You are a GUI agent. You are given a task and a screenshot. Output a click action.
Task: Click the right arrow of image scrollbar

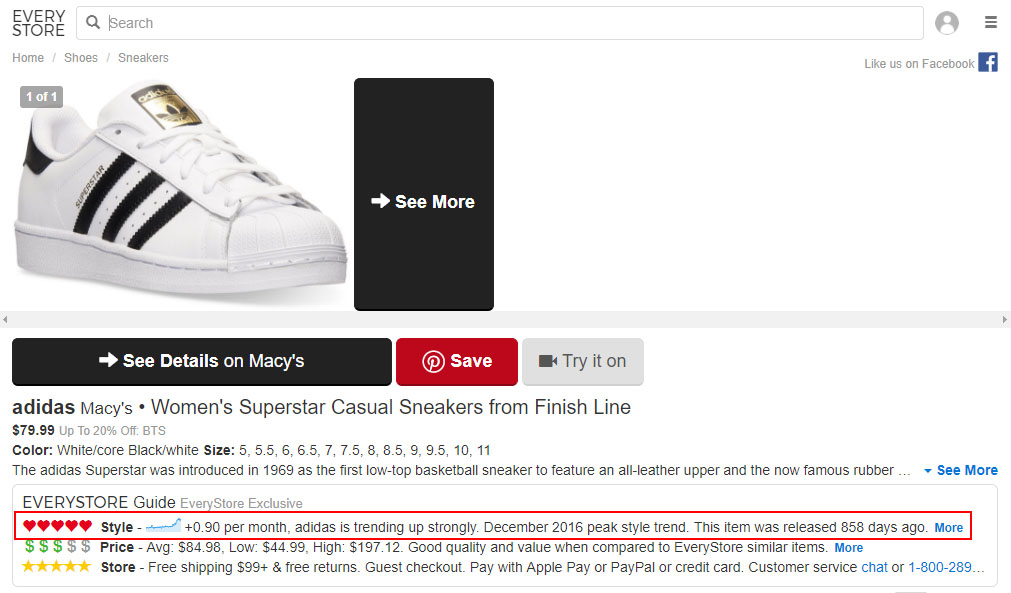click(x=1005, y=320)
